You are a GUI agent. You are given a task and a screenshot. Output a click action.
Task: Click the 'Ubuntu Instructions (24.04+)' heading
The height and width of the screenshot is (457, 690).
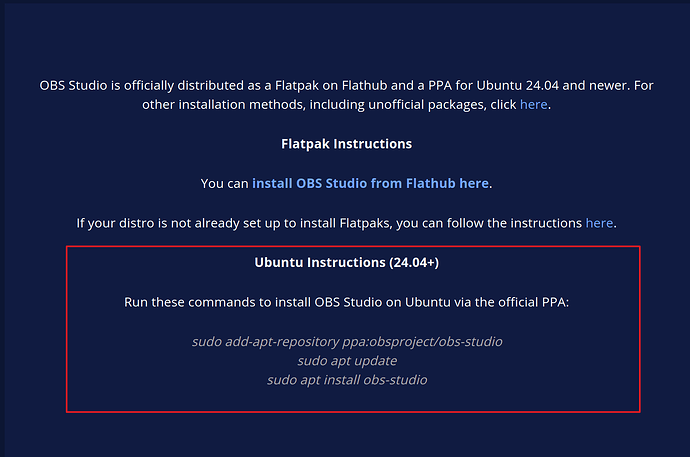coord(347,262)
